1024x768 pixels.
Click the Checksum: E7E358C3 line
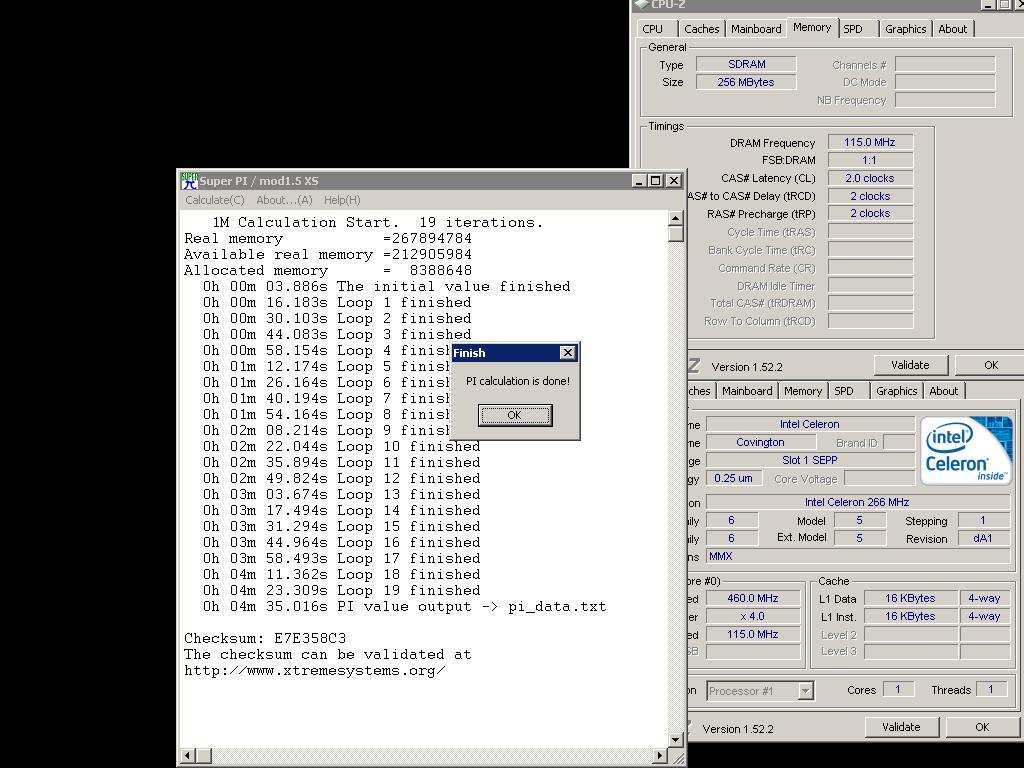(265, 638)
